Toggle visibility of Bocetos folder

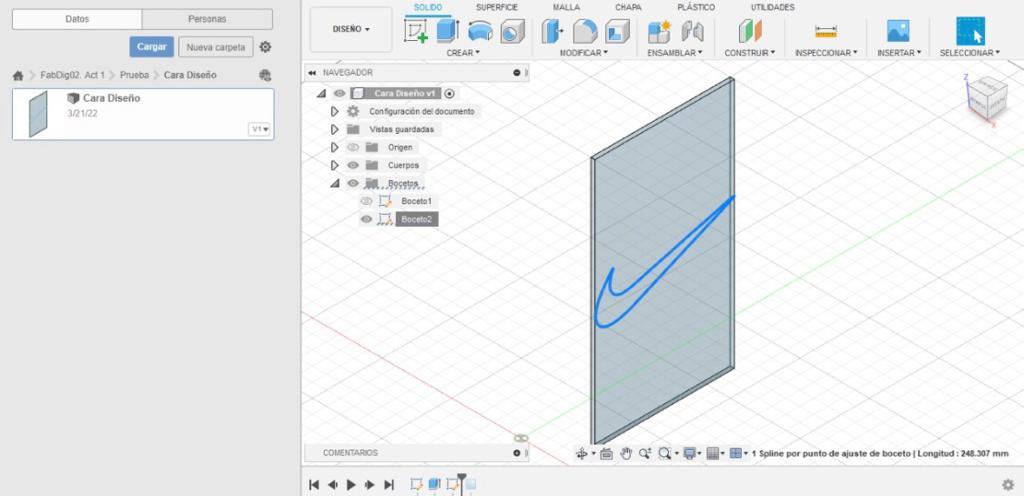click(x=353, y=183)
